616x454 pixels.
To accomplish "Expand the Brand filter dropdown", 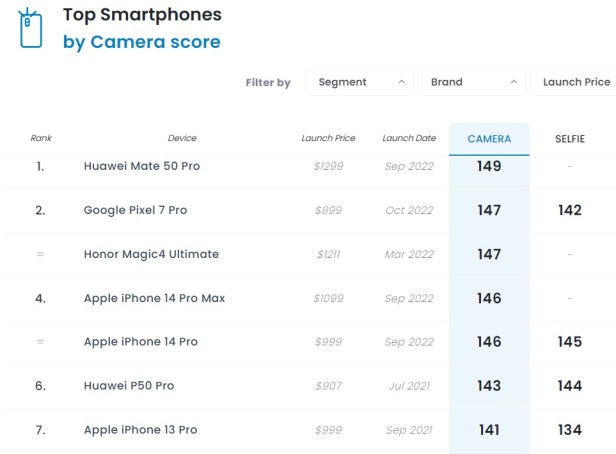I will tap(471, 82).
